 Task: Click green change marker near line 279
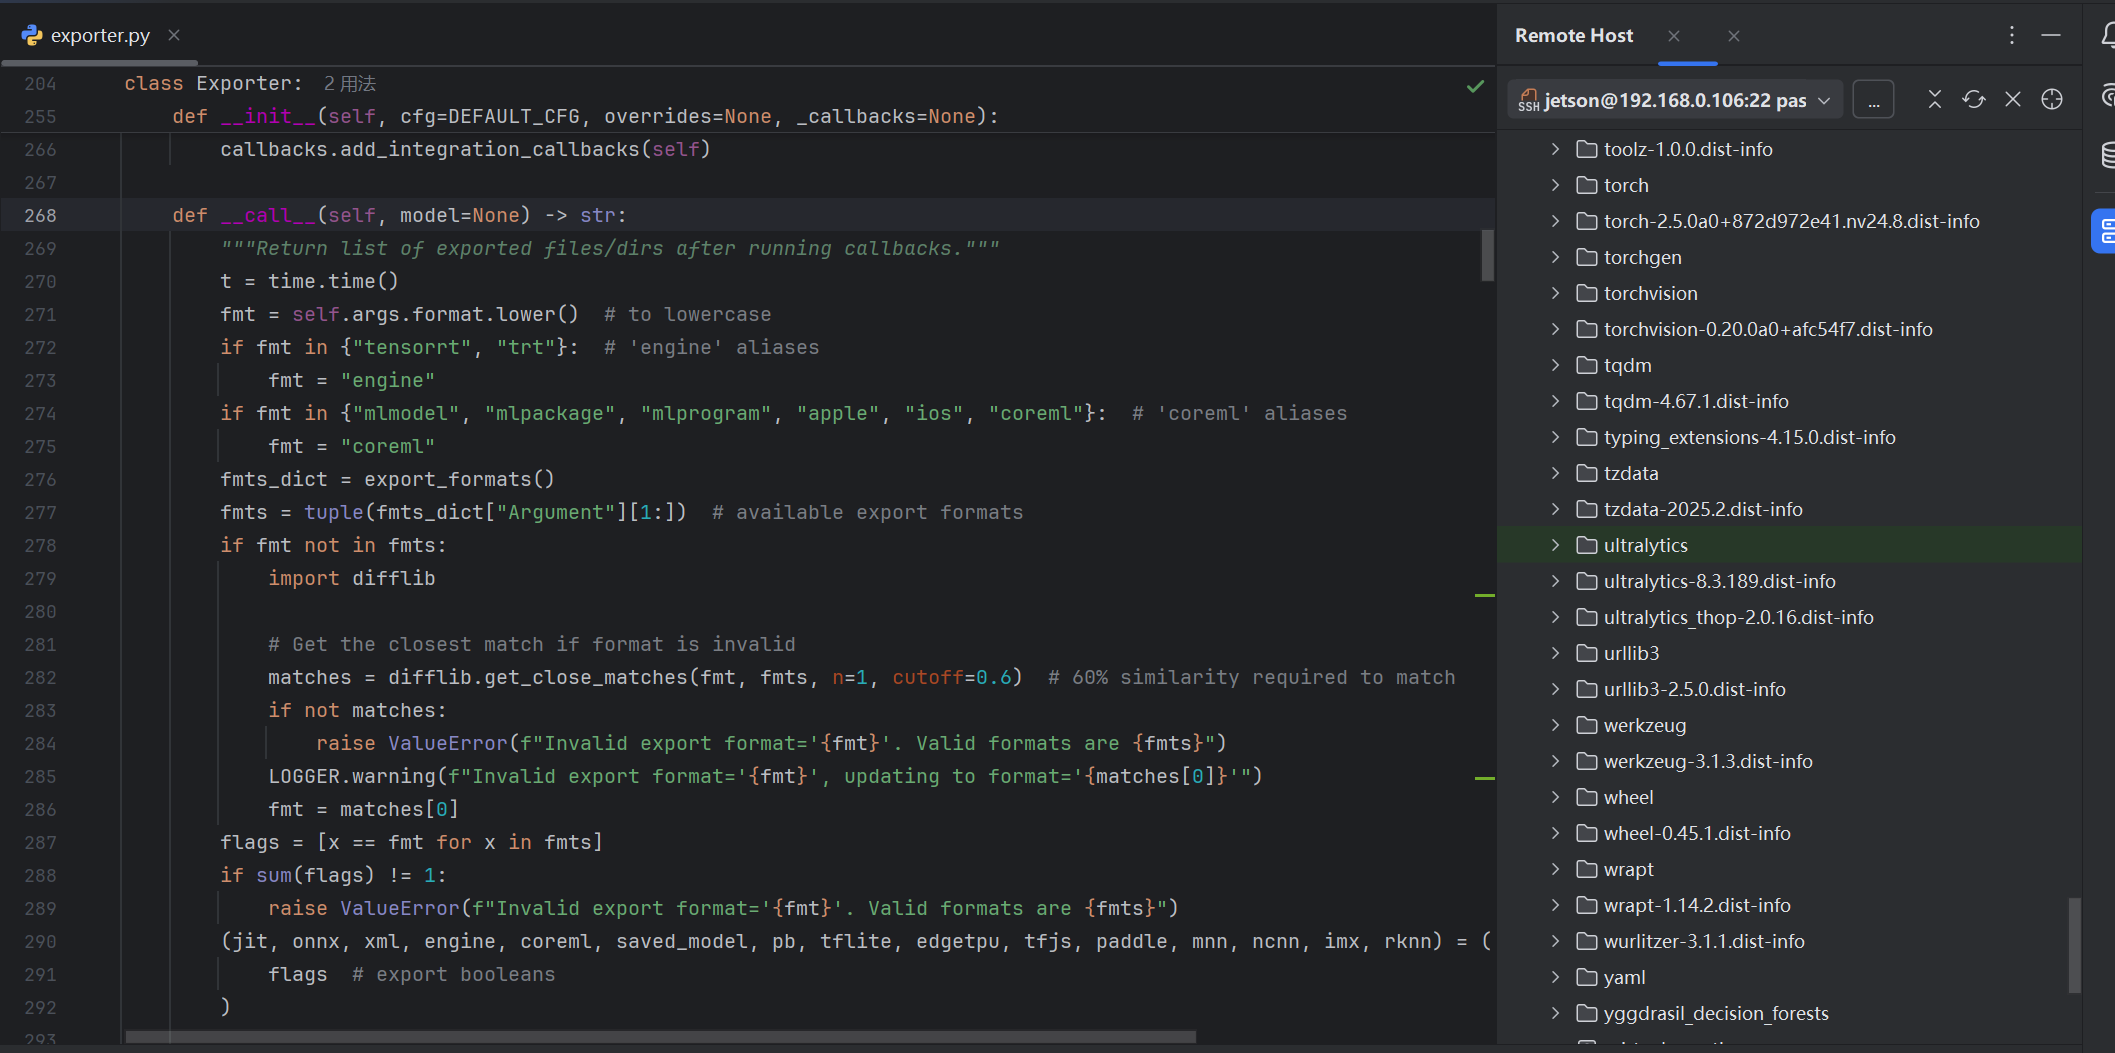coord(1485,595)
